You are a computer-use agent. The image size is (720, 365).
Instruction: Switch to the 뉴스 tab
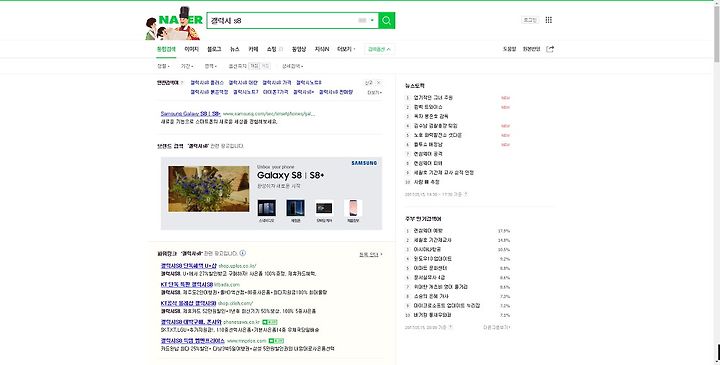pyautogui.click(x=235, y=49)
